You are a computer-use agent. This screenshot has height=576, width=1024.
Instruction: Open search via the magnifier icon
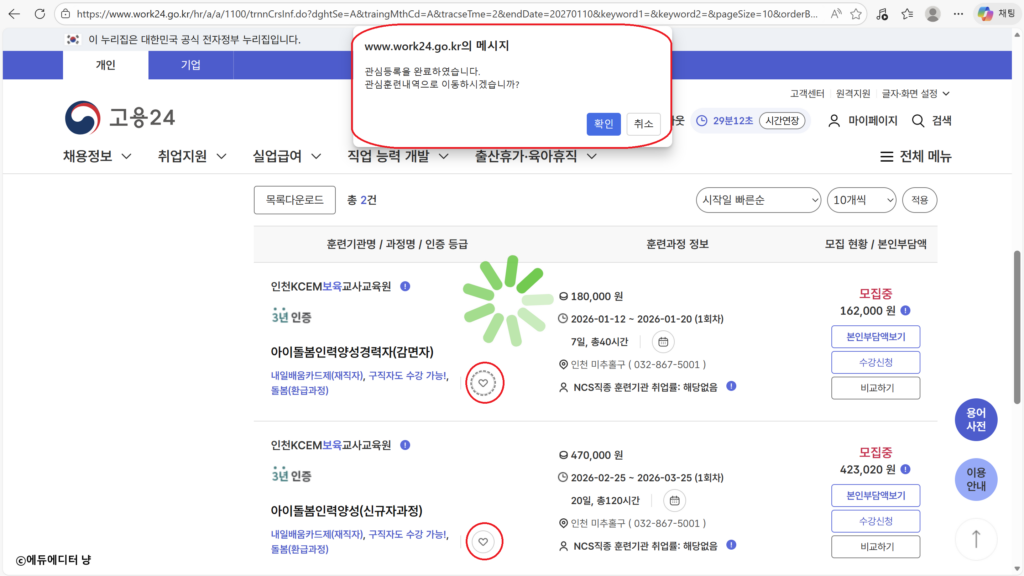pyautogui.click(x=916, y=119)
